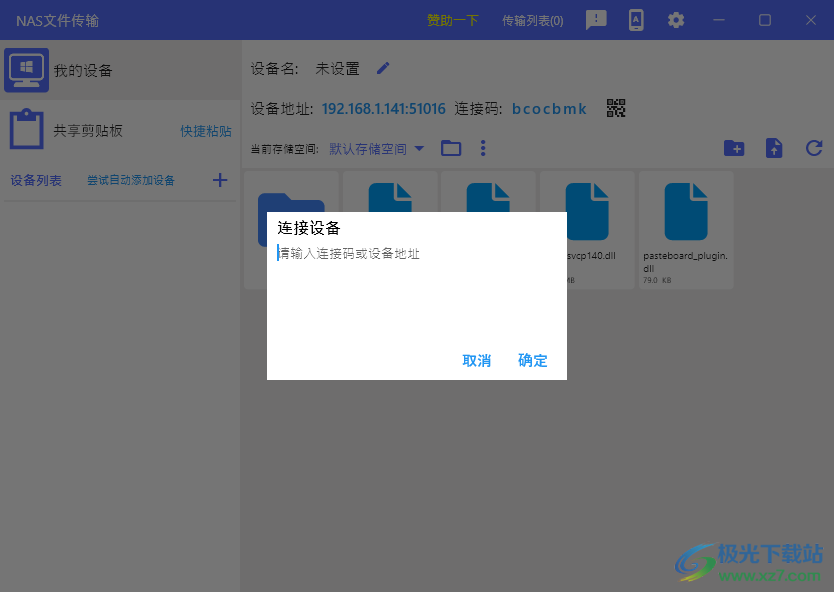Image resolution: width=834 pixels, height=592 pixels.
Task: Open 传输列表(0) transfer list
Action: click(532, 20)
